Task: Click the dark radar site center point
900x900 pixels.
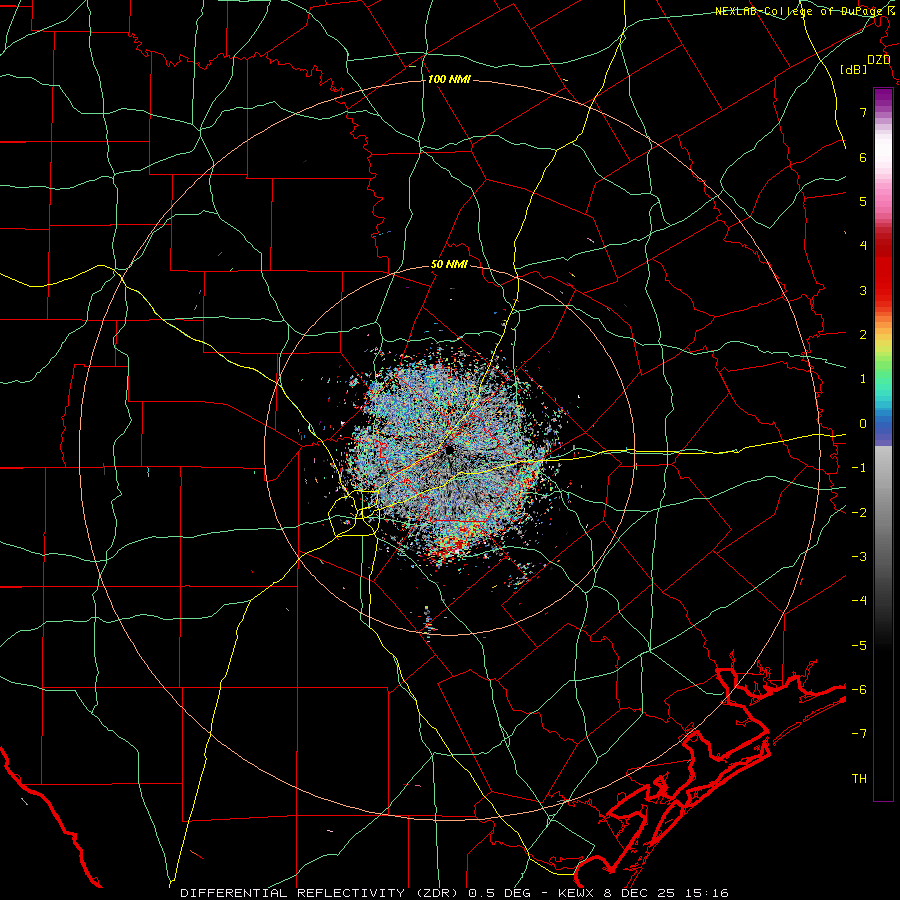Action: pos(449,449)
